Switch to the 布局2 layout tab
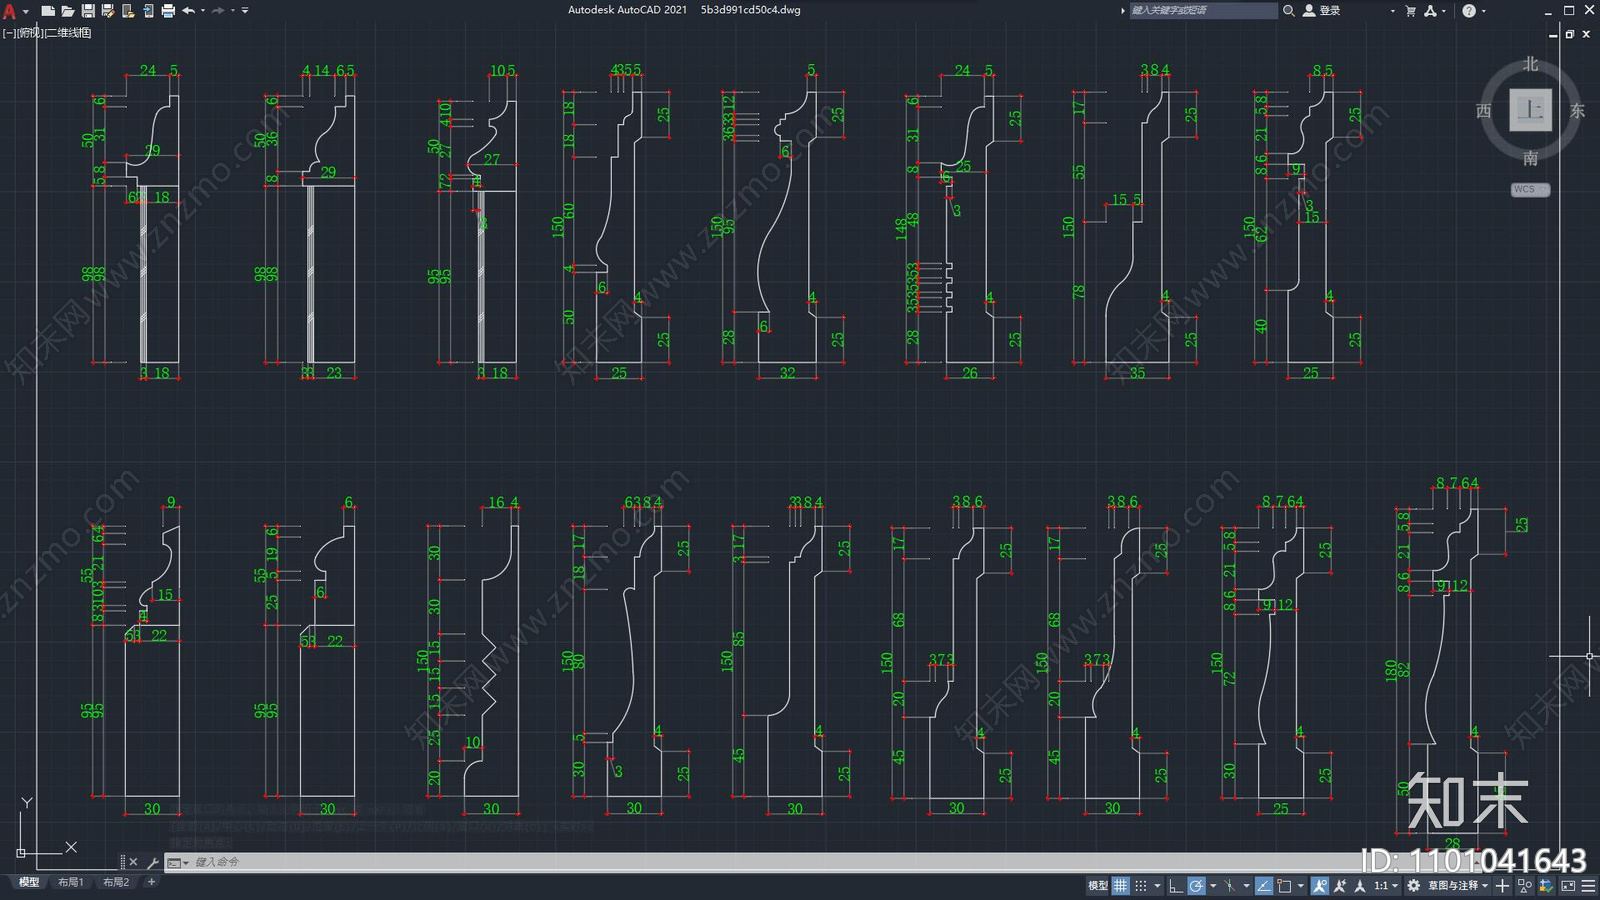The width and height of the screenshot is (1600, 900). tap(116, 882)
